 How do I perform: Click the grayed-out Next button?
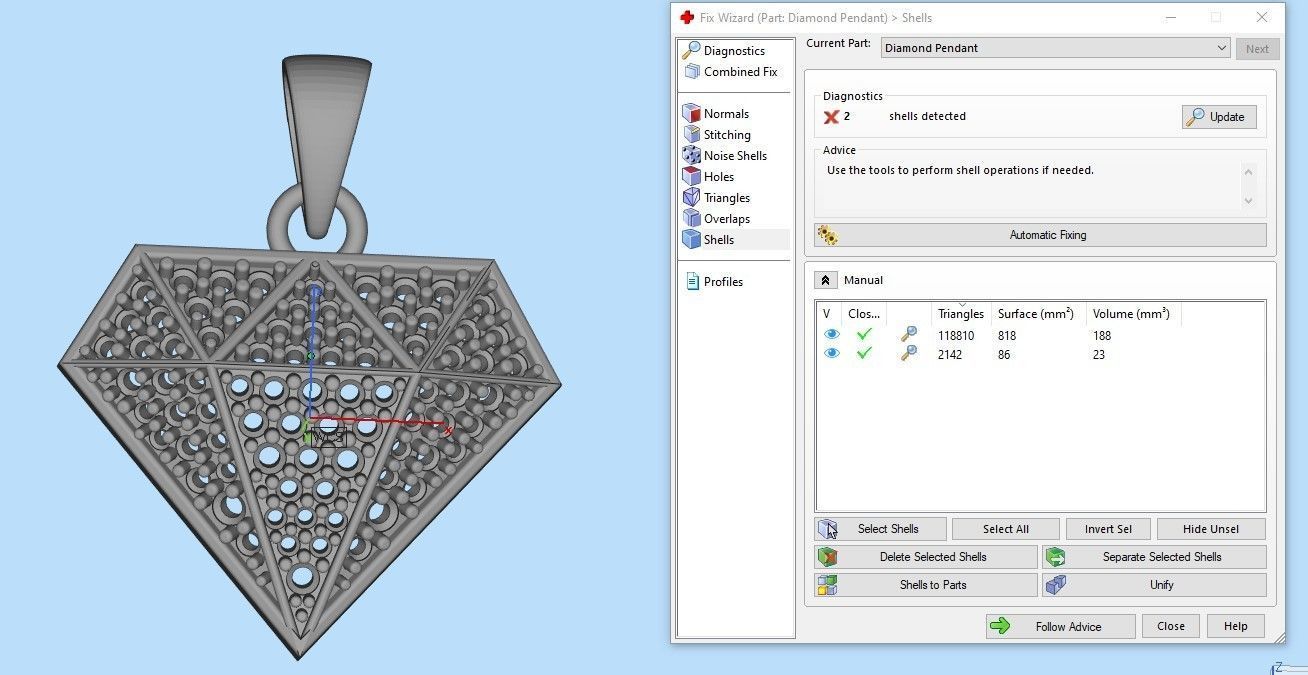point(1257,48)
